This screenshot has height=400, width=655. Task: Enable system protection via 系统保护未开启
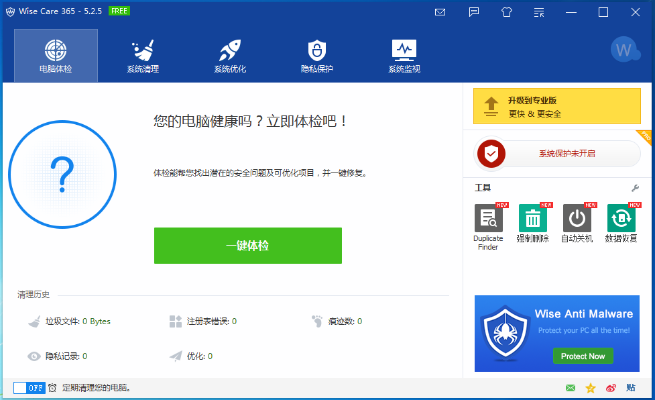point(557,154)
